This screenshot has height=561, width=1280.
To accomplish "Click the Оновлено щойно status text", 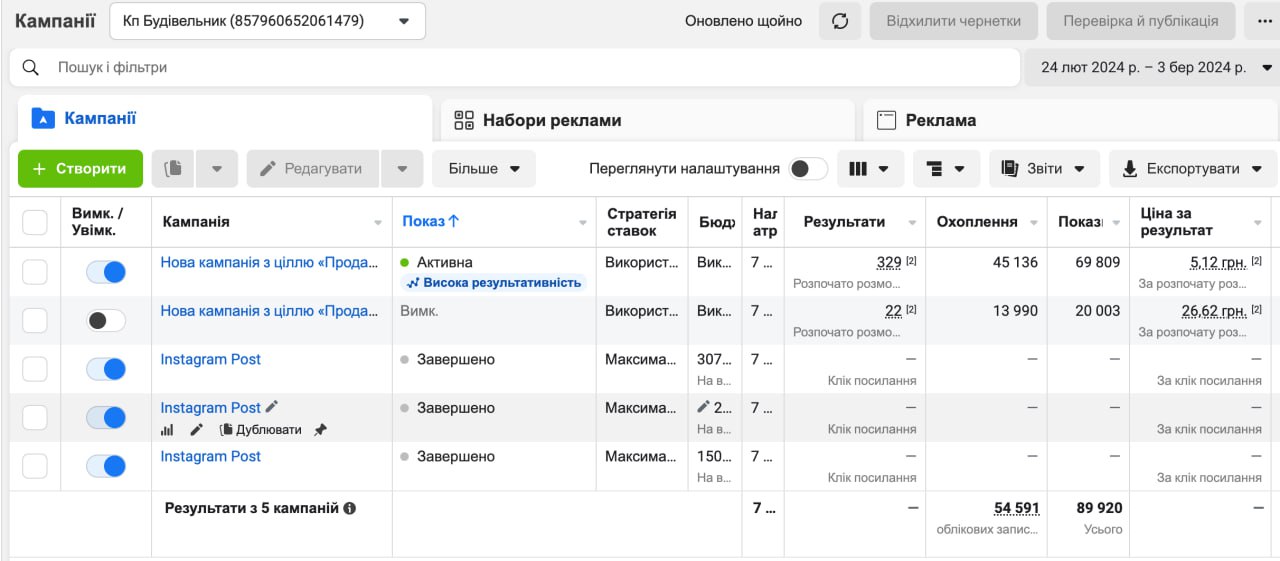I will tap(743, 21).
